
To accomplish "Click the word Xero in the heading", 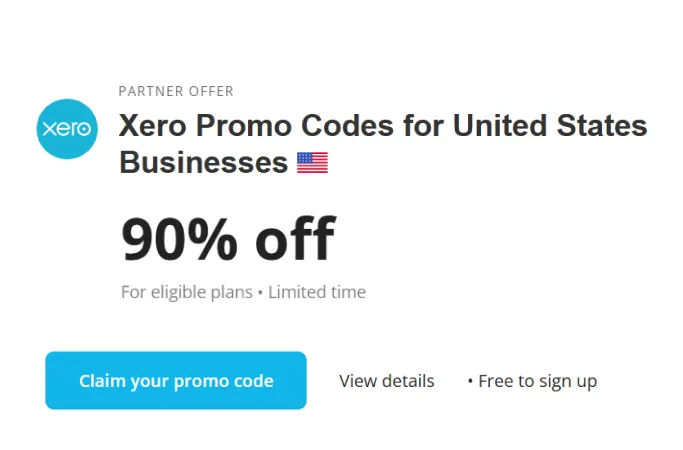I will [x=152, y=127].
